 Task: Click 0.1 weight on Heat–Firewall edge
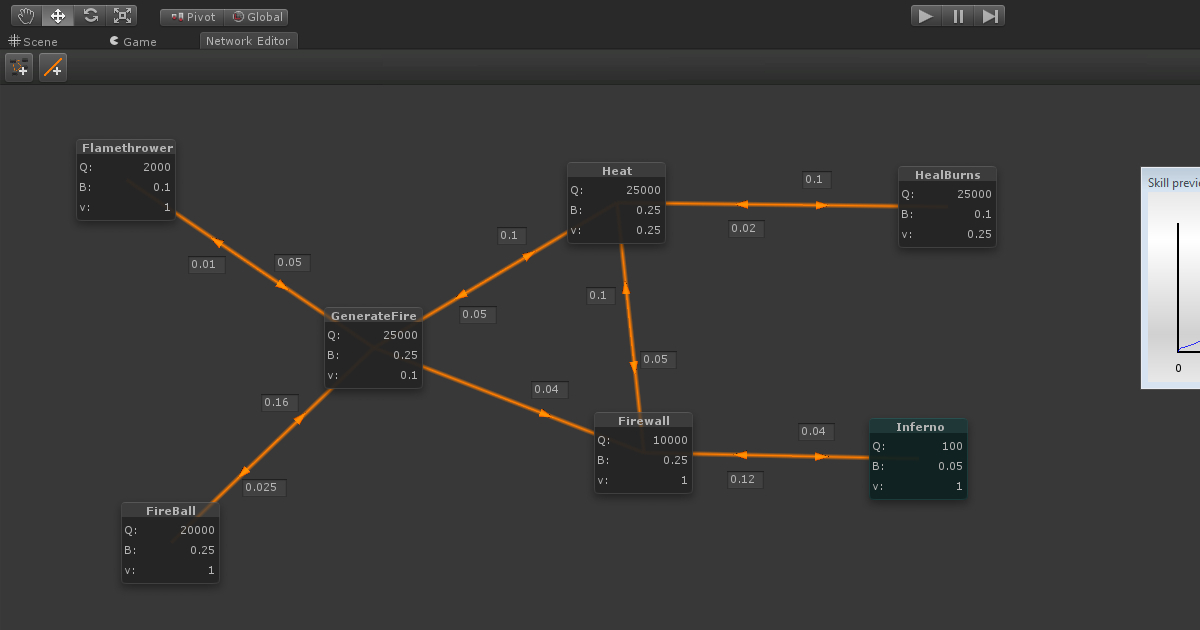(x=601, y=296)
